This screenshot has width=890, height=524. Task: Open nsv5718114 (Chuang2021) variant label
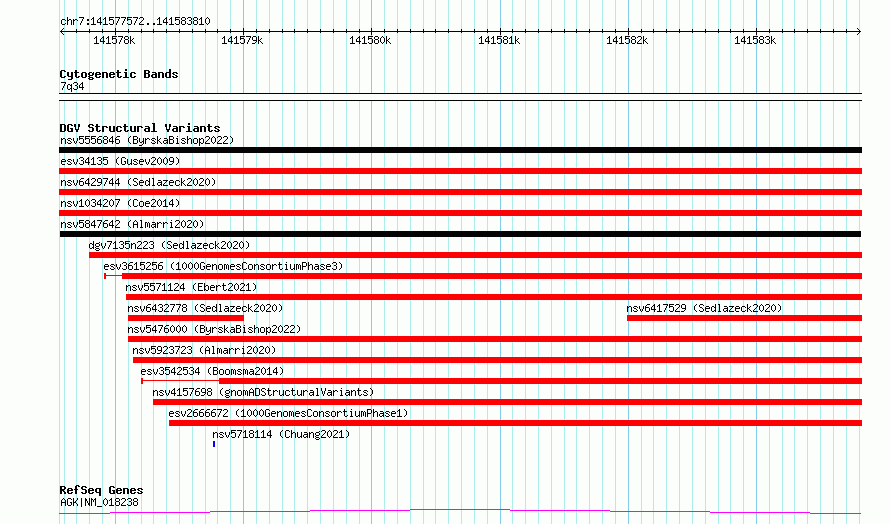click(x=281, y=434)
